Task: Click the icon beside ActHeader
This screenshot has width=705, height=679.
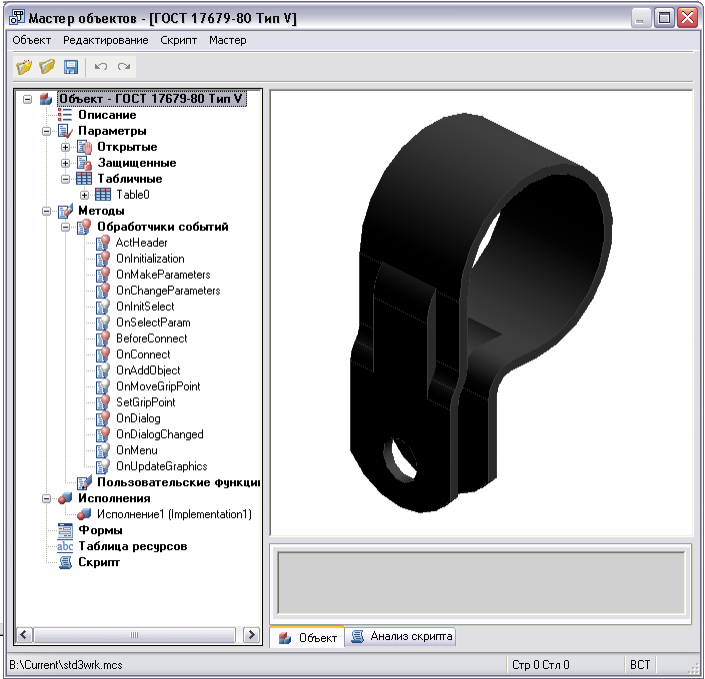Action: pyautogui.click(x=103, y=243)
